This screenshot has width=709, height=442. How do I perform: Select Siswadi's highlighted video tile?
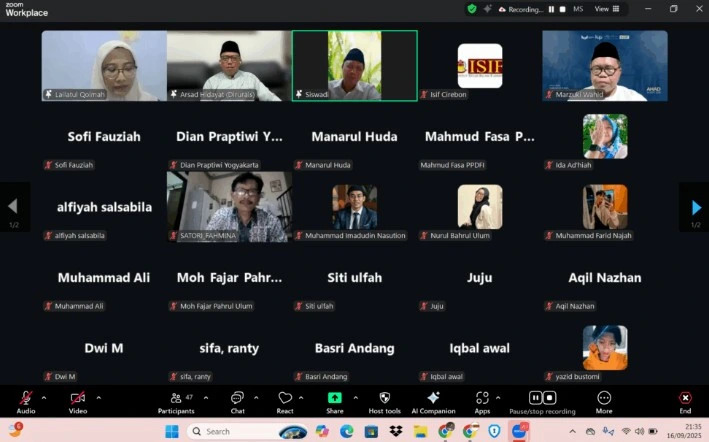[x=354, y=65]
